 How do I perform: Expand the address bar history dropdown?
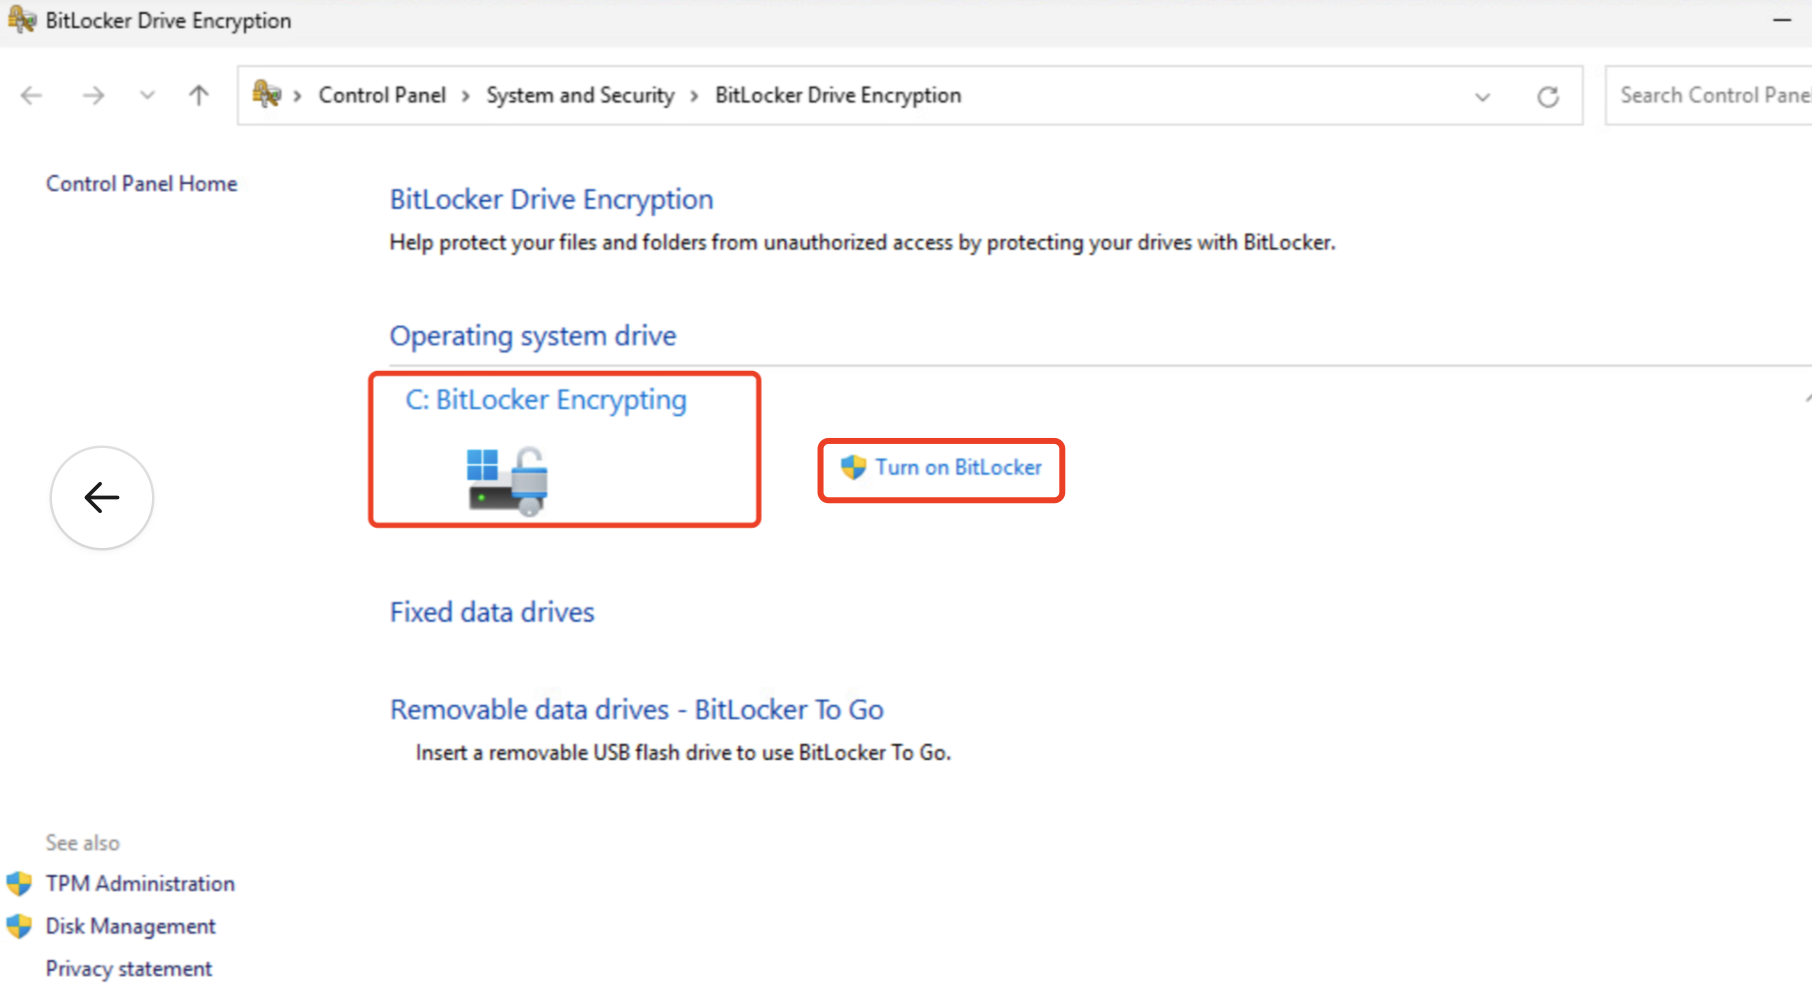click(1482, 97)
